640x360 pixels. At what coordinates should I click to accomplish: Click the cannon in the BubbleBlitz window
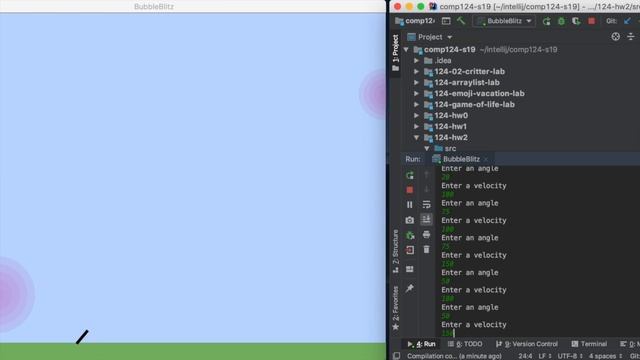click(82, 337)
